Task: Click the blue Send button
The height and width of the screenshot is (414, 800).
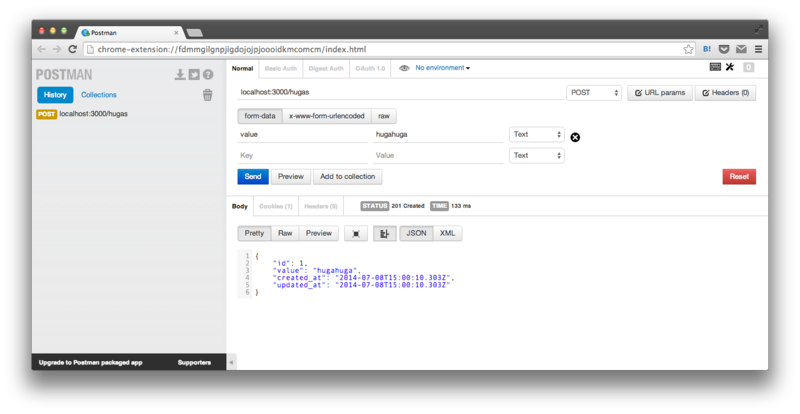Action: (x=253, y=177)
